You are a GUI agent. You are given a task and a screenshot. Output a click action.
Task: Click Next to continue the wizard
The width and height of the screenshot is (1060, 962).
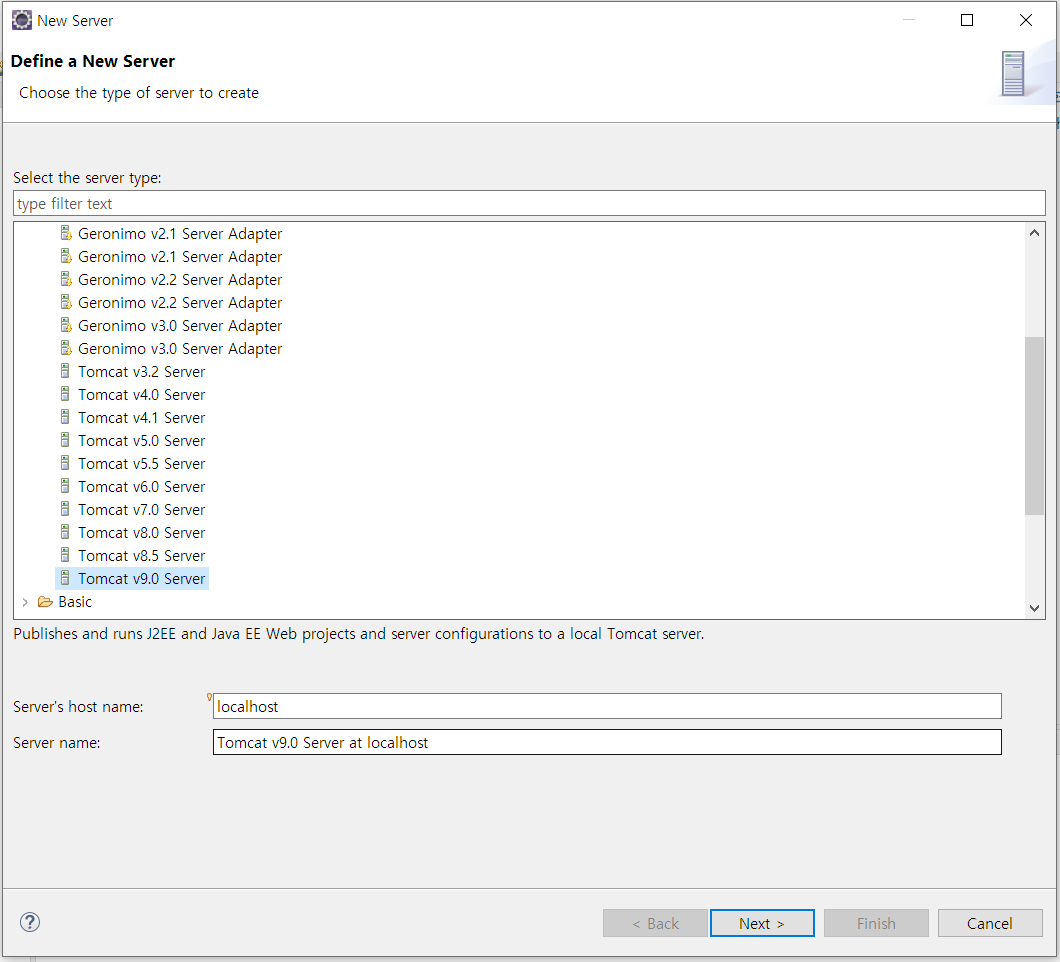tap(762, 923)
